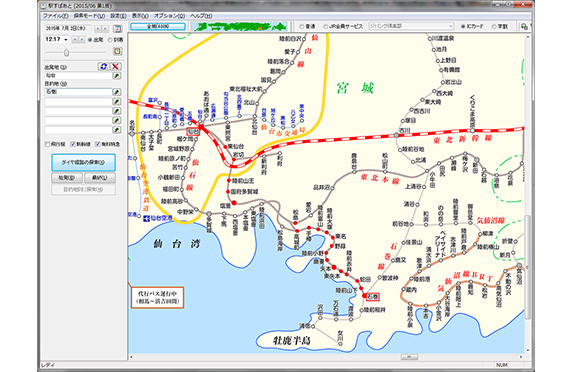Click the 全国(400%) zoom button
This screenshot has height=372, width=570.
click(158, 27)
